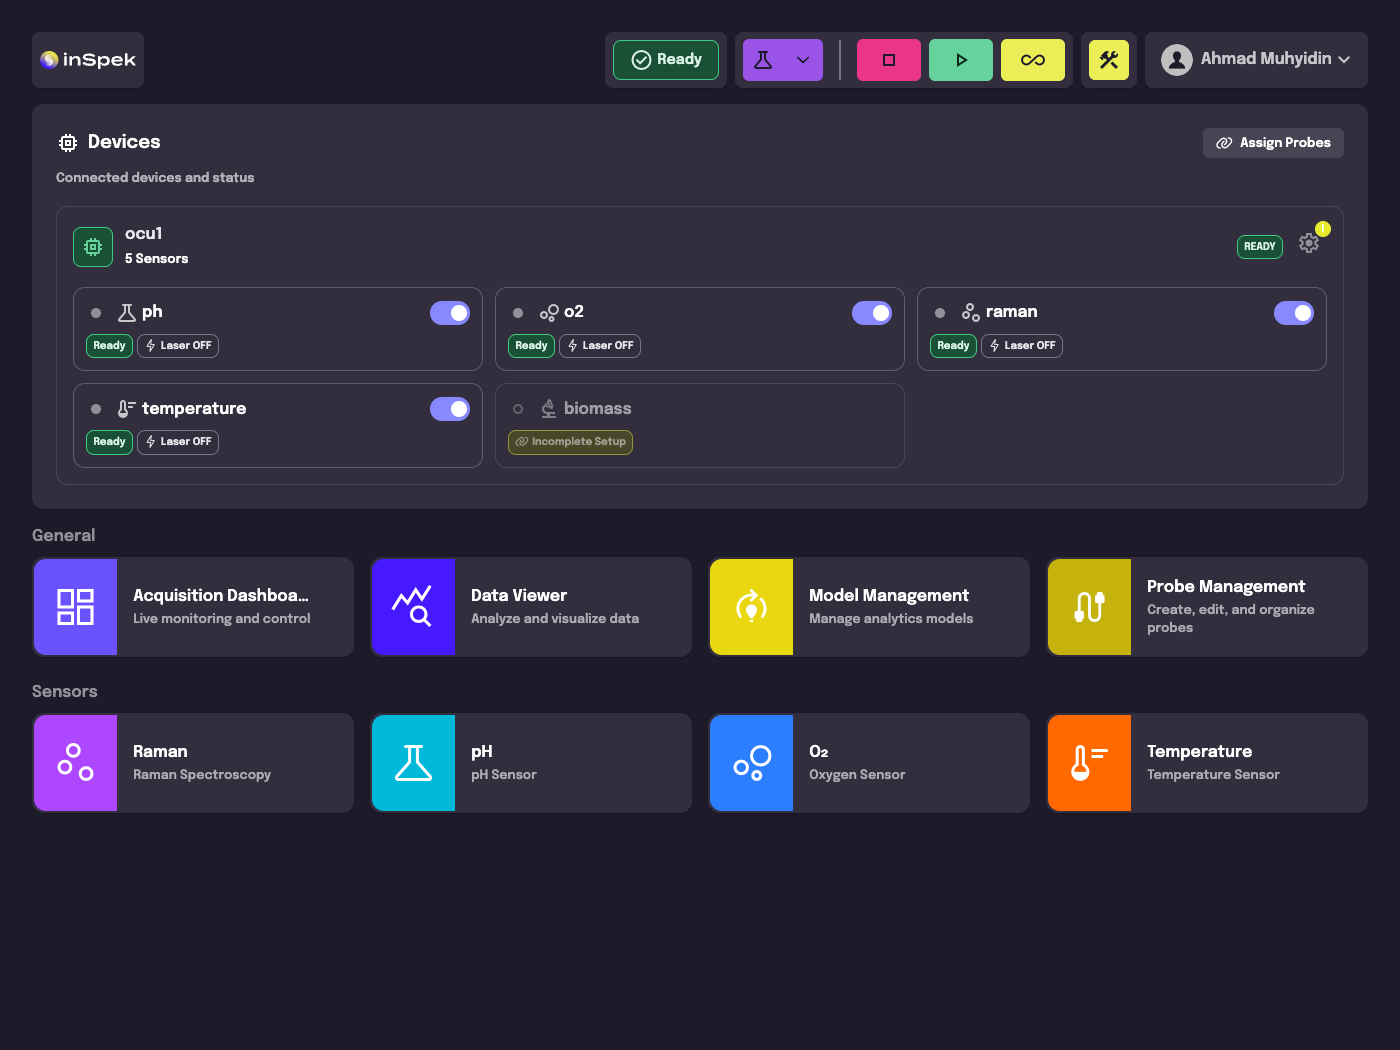
Task: Click the Devices chip icon in header
Action: point(68,143)
